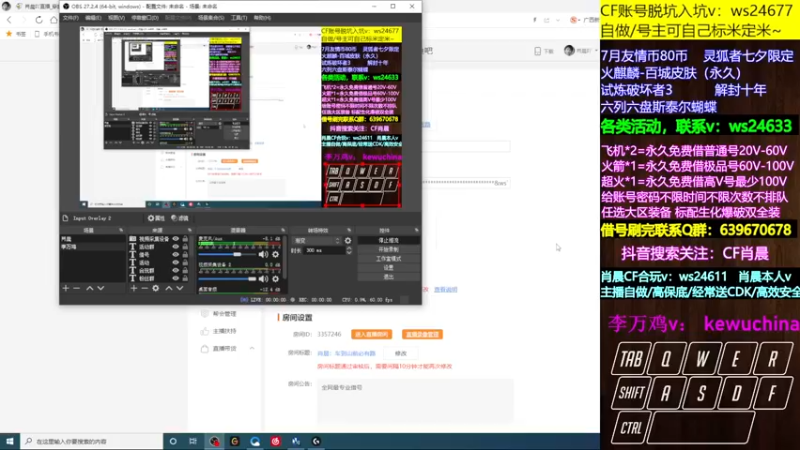
Task: Toggle lock on second source row
Action: pos(185,247)
